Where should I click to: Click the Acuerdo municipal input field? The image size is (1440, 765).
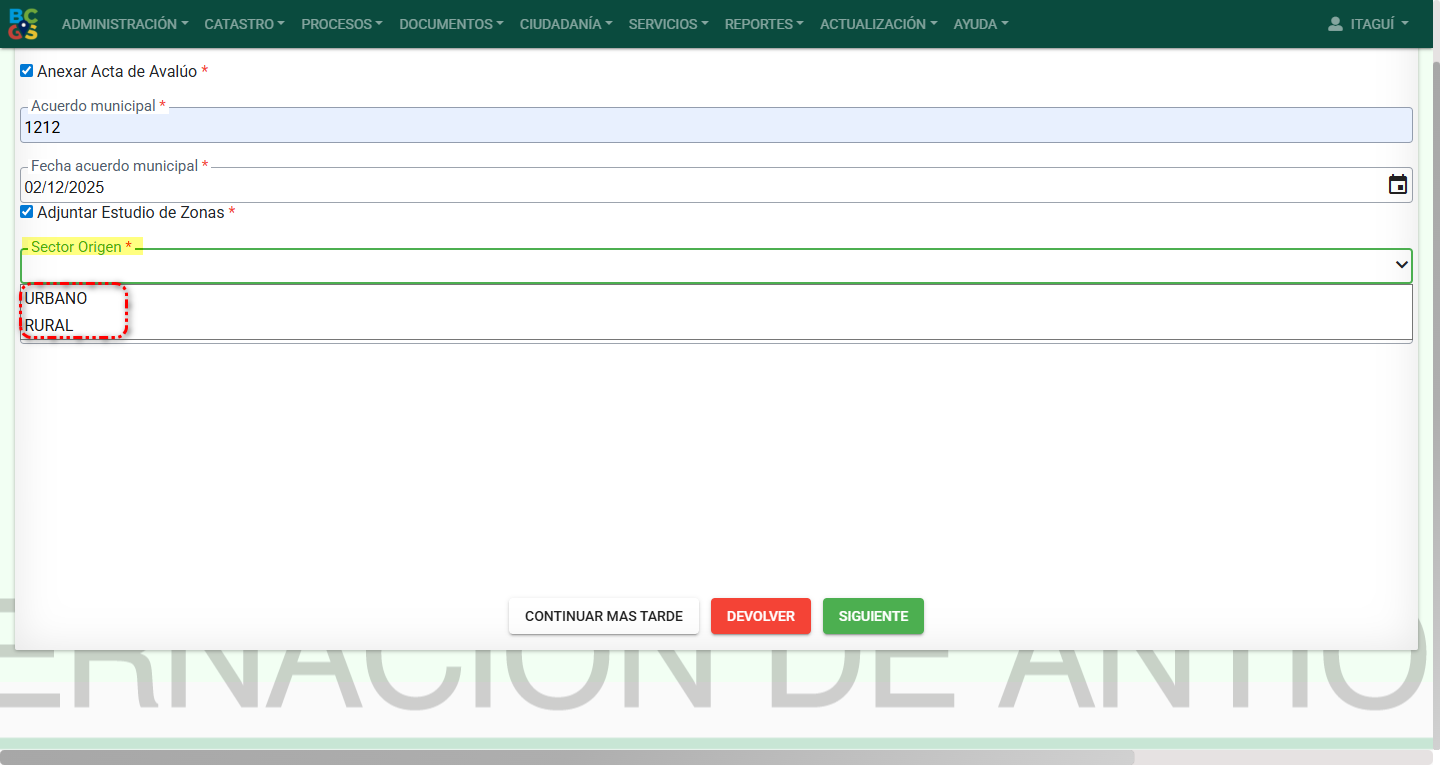[x=715, y=127]
